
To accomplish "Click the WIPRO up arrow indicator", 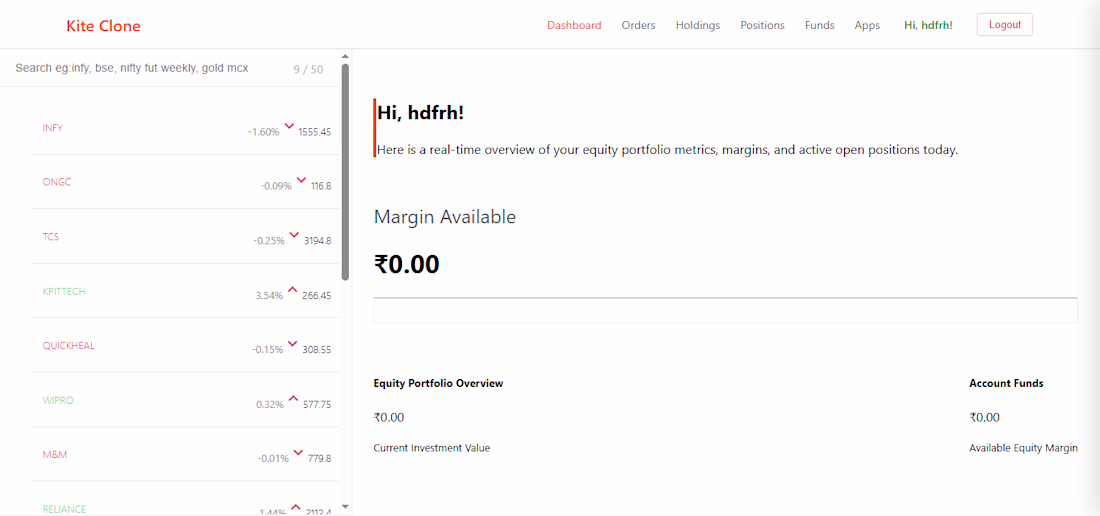I will click(293, 399).
